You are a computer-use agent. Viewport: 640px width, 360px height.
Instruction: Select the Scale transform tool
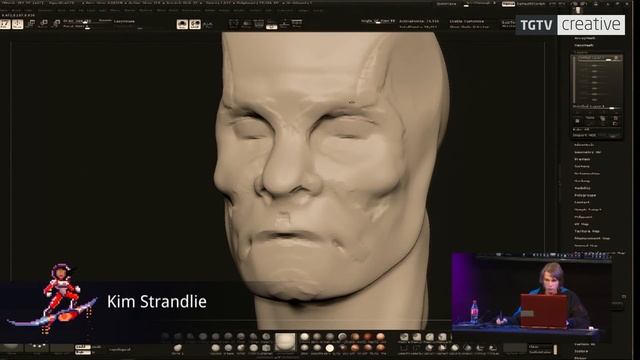(44, 24)
